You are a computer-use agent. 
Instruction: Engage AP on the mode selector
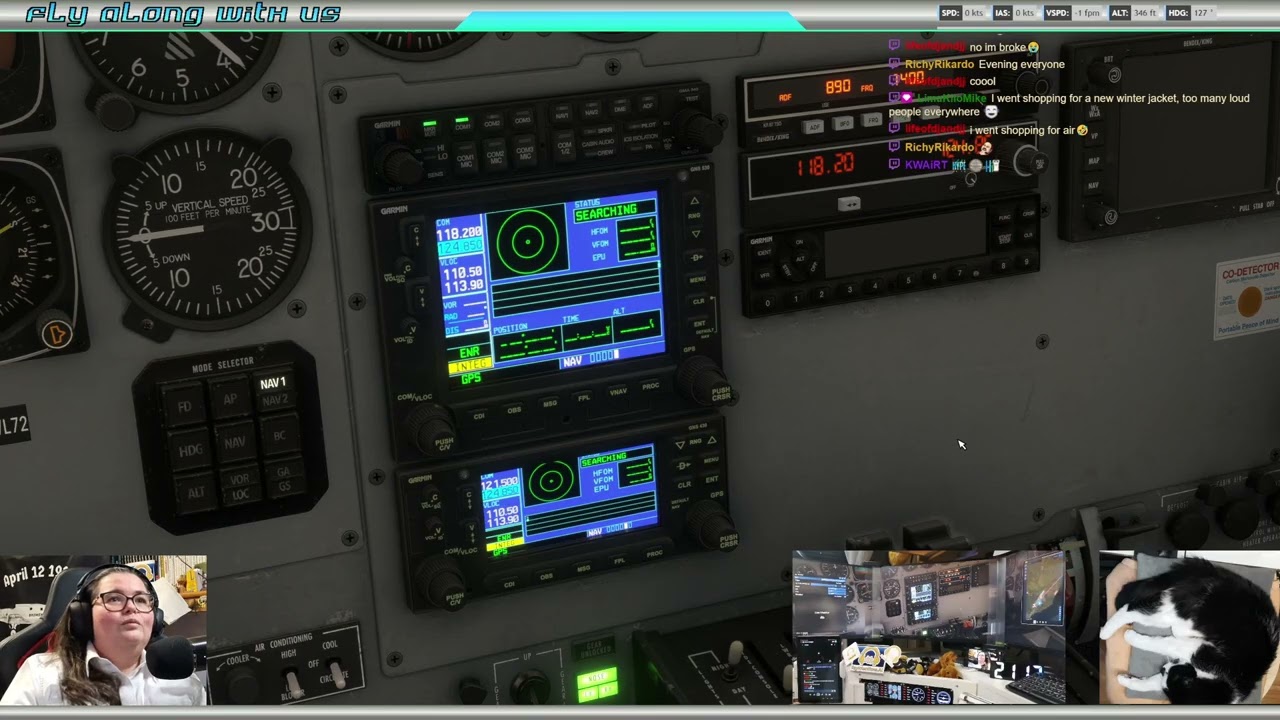coord(230,397)
